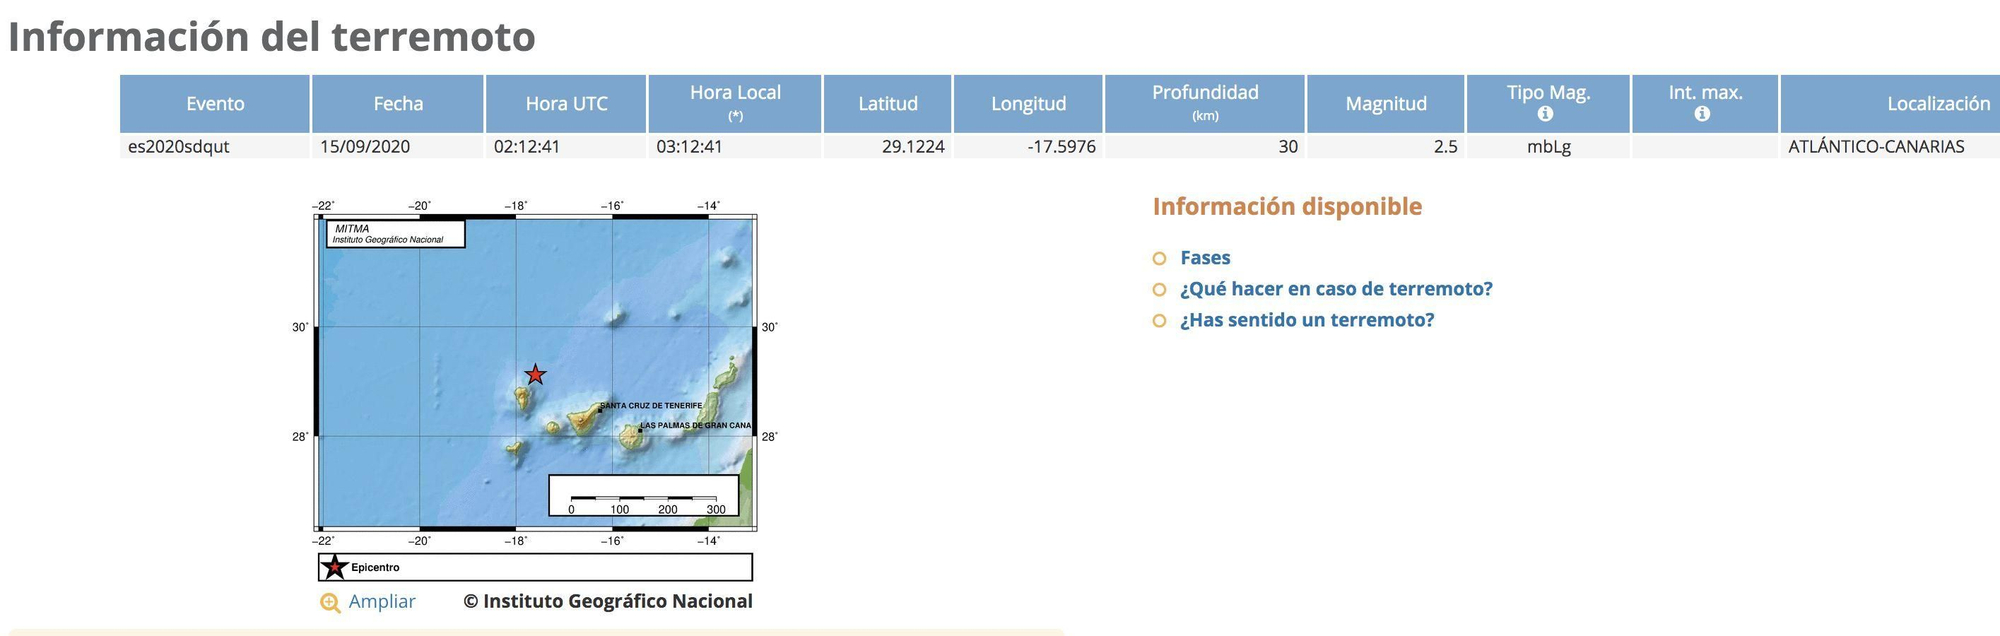
Task: Click the map distance scale bar
Action: pos(644,495)
